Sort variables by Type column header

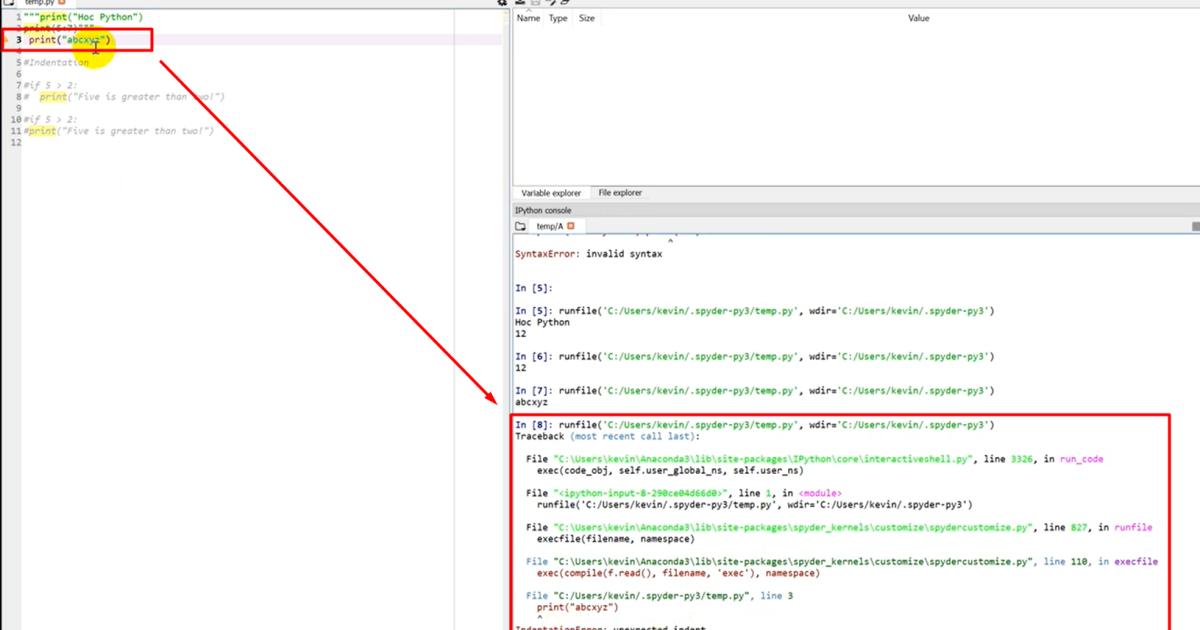click(558, 18)
